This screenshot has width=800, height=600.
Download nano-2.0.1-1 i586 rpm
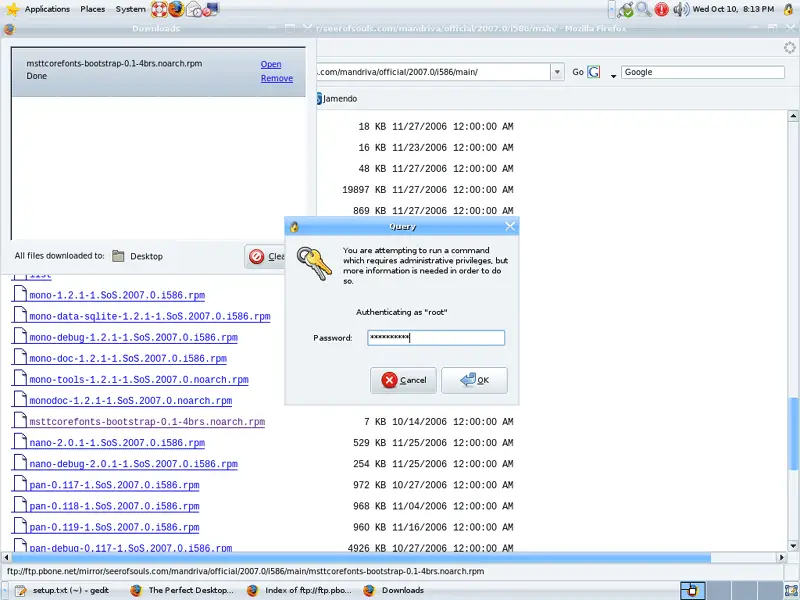(x=117, y=443)
